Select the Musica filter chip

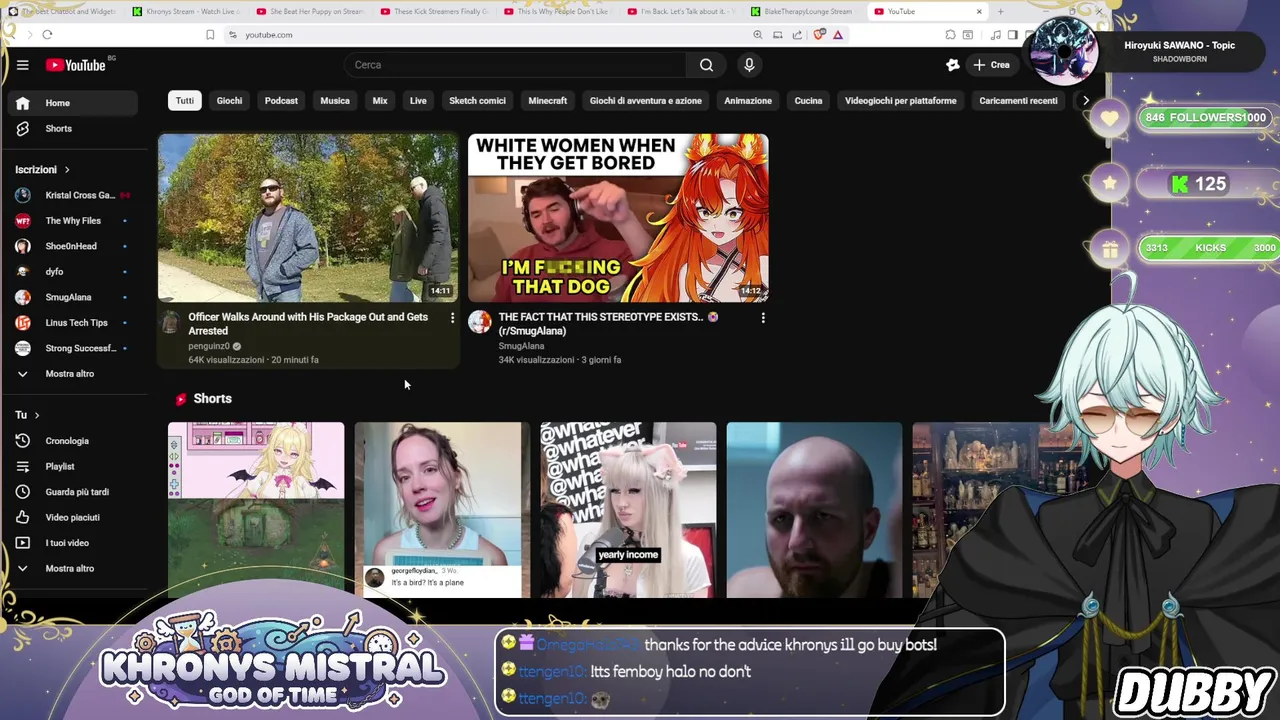[335, 100]
